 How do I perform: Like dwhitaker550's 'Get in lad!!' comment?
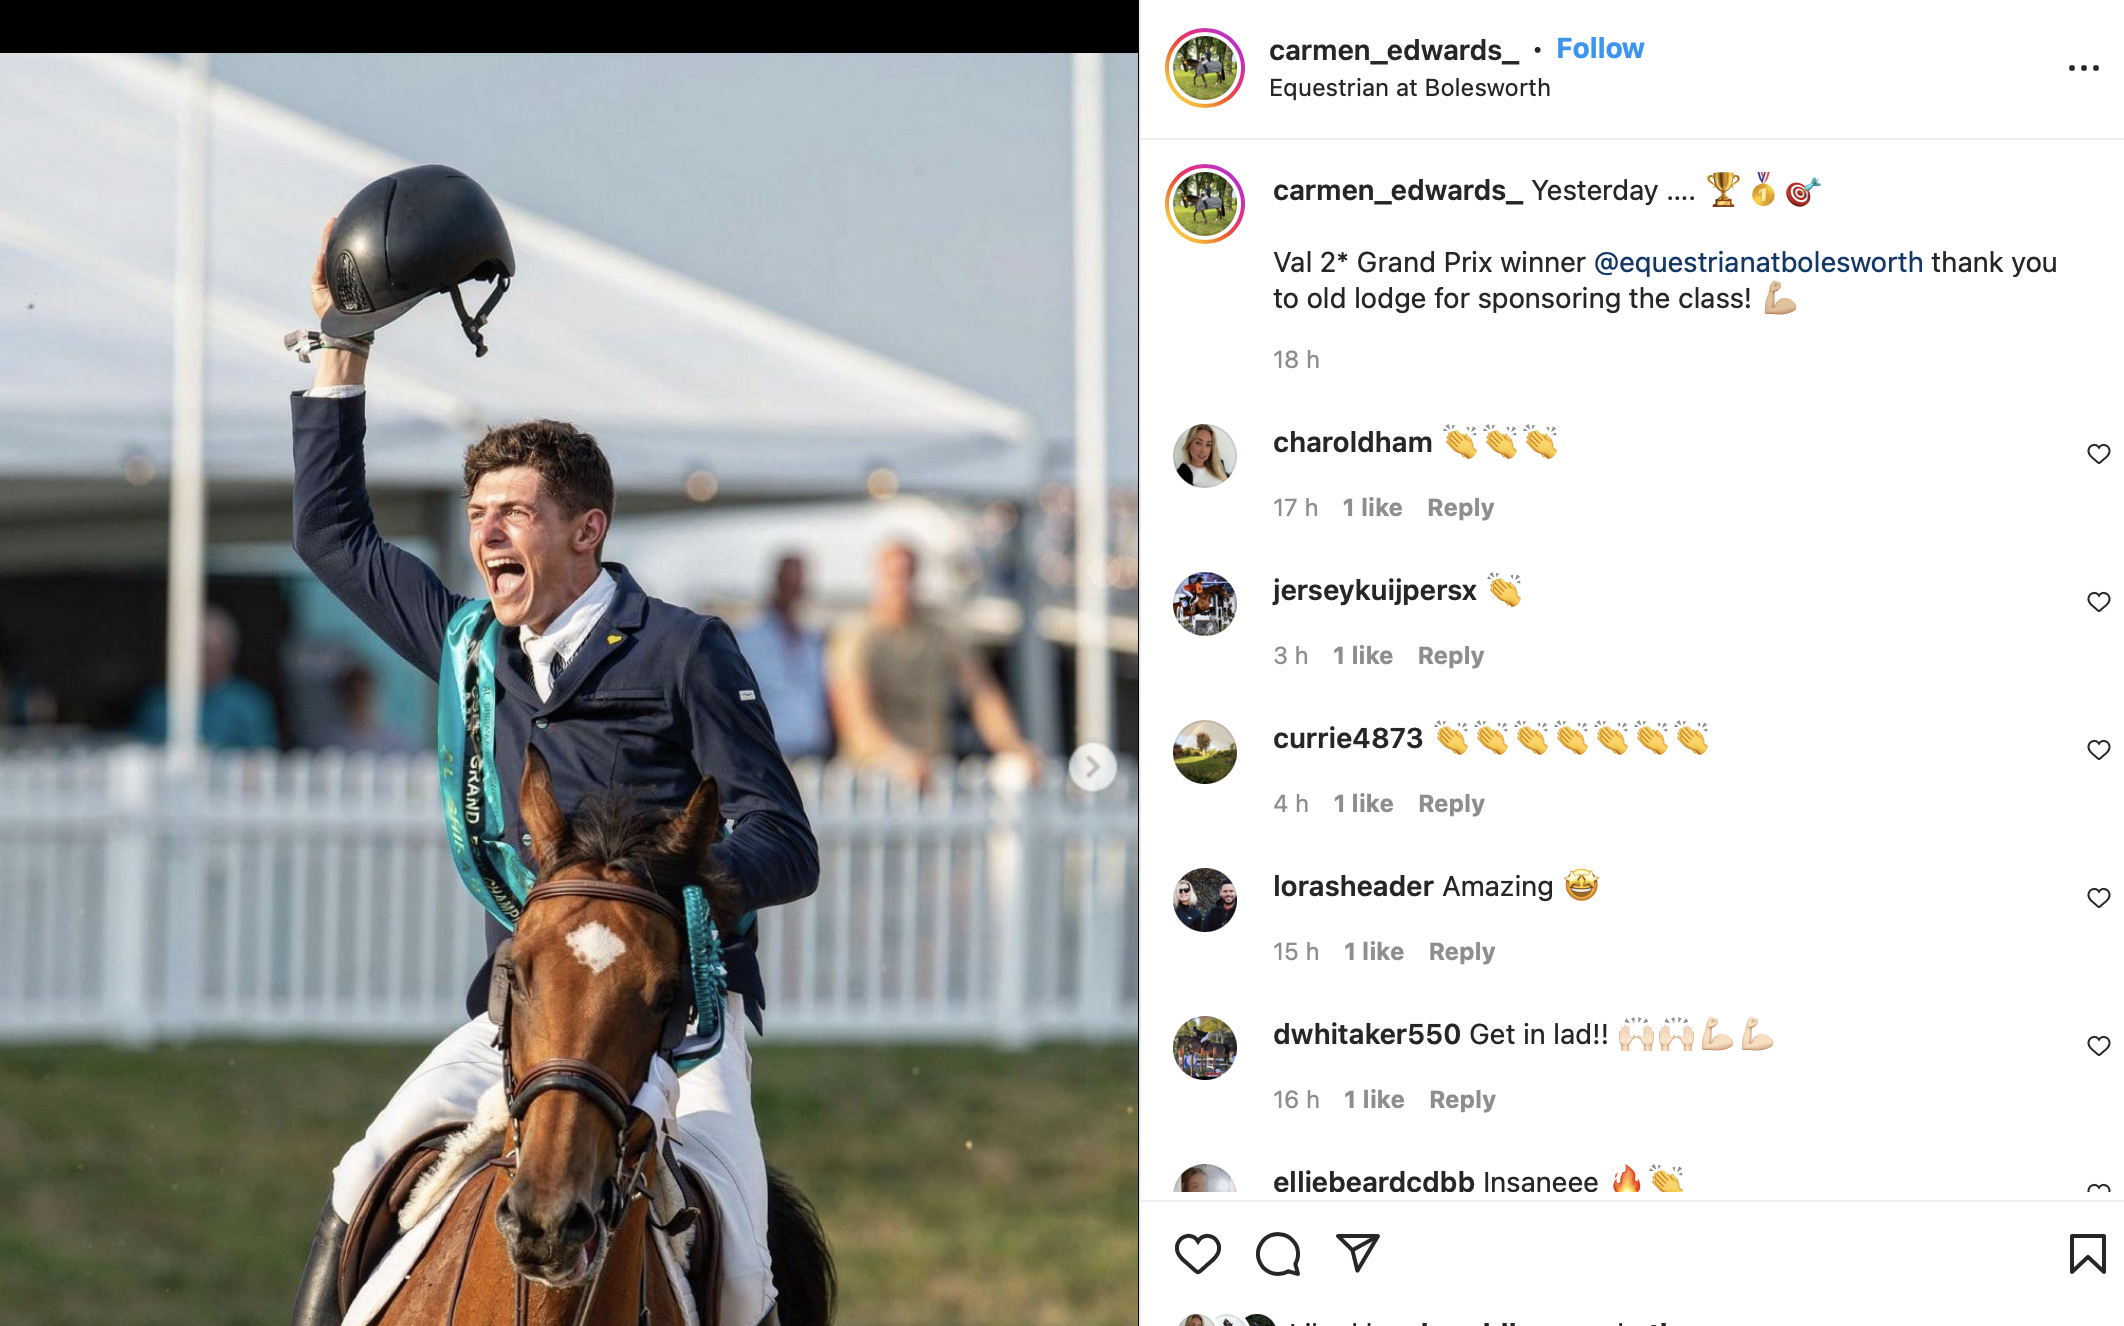coord(2098,1046)
